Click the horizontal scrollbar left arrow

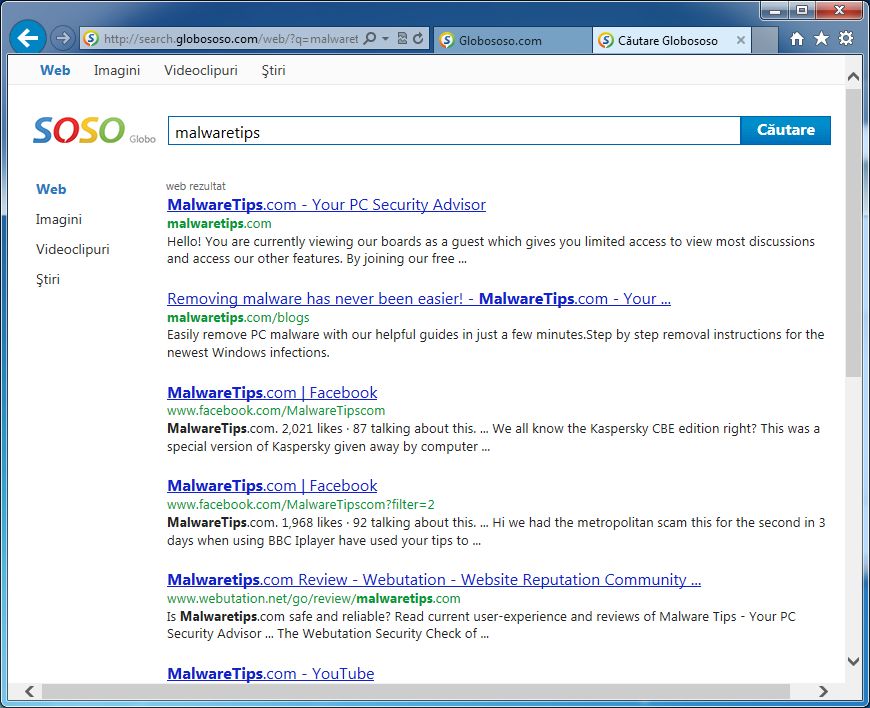coord(29,691)
